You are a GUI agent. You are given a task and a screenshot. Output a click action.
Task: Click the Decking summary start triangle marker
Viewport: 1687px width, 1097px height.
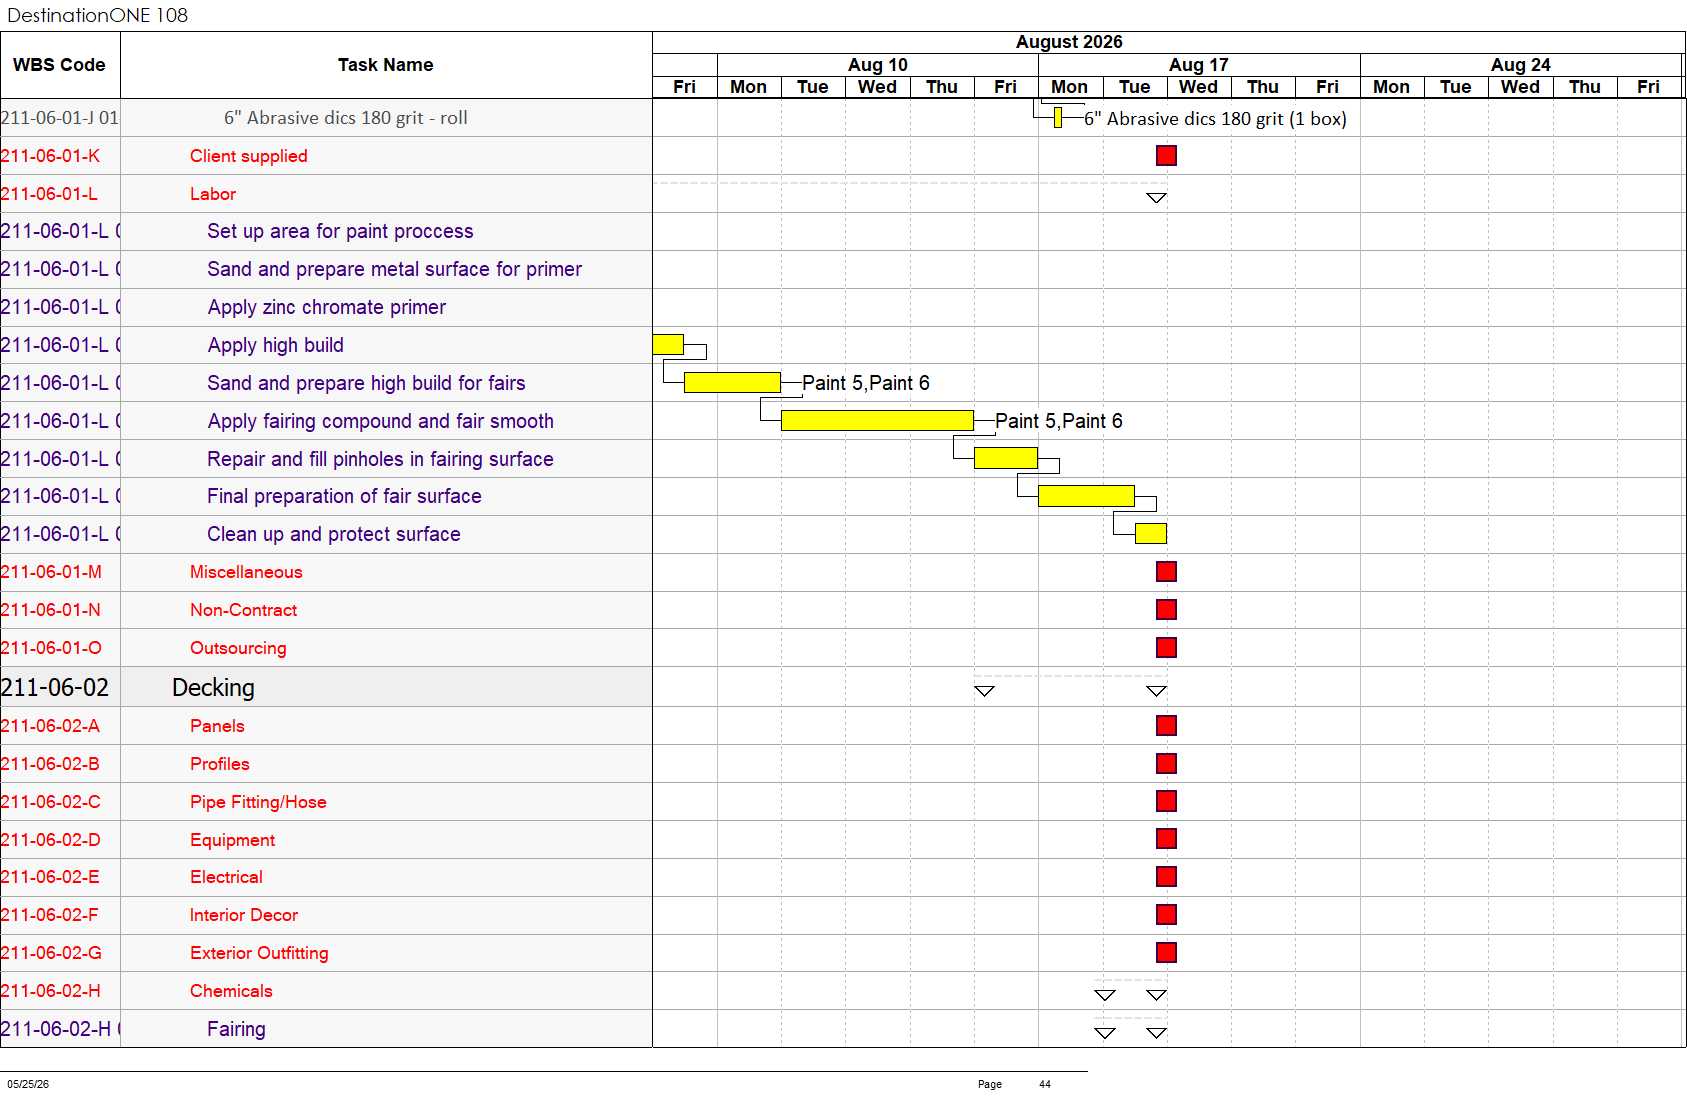pyautogui.click(x=984, y=691)
